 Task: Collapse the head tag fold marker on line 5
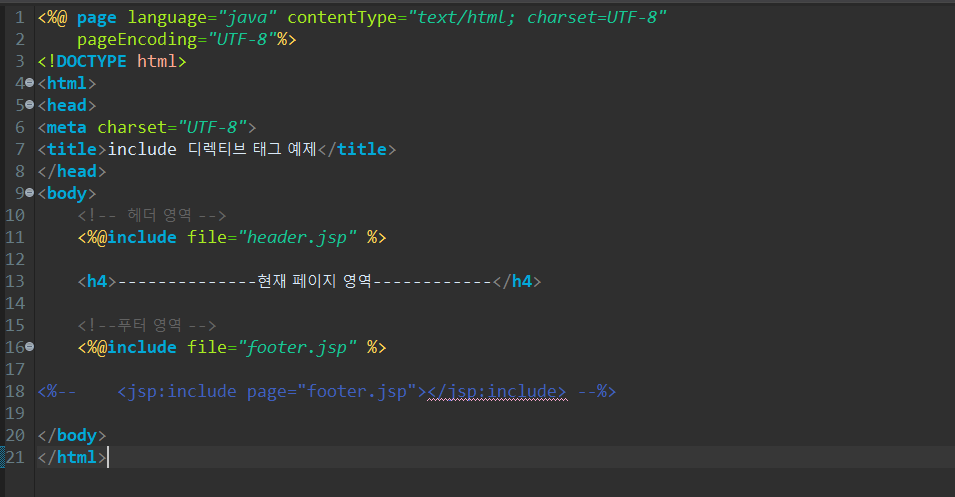point(29,105)
